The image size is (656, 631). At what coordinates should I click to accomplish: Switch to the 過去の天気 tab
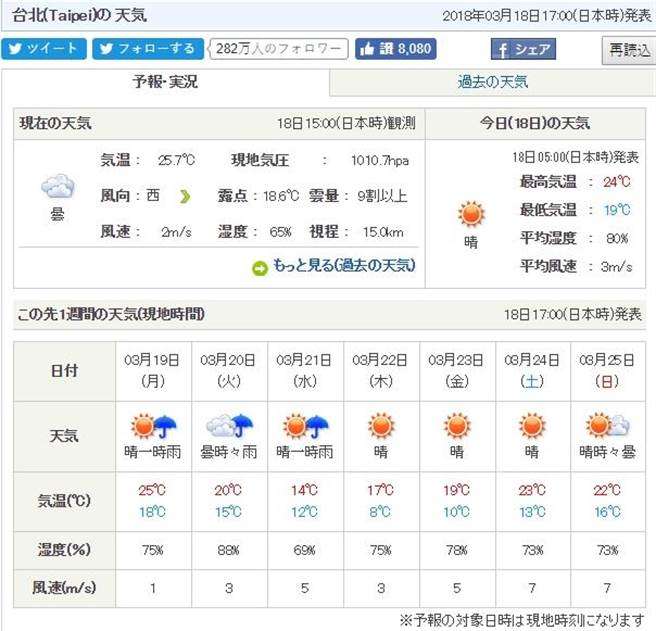click(492, 82)
